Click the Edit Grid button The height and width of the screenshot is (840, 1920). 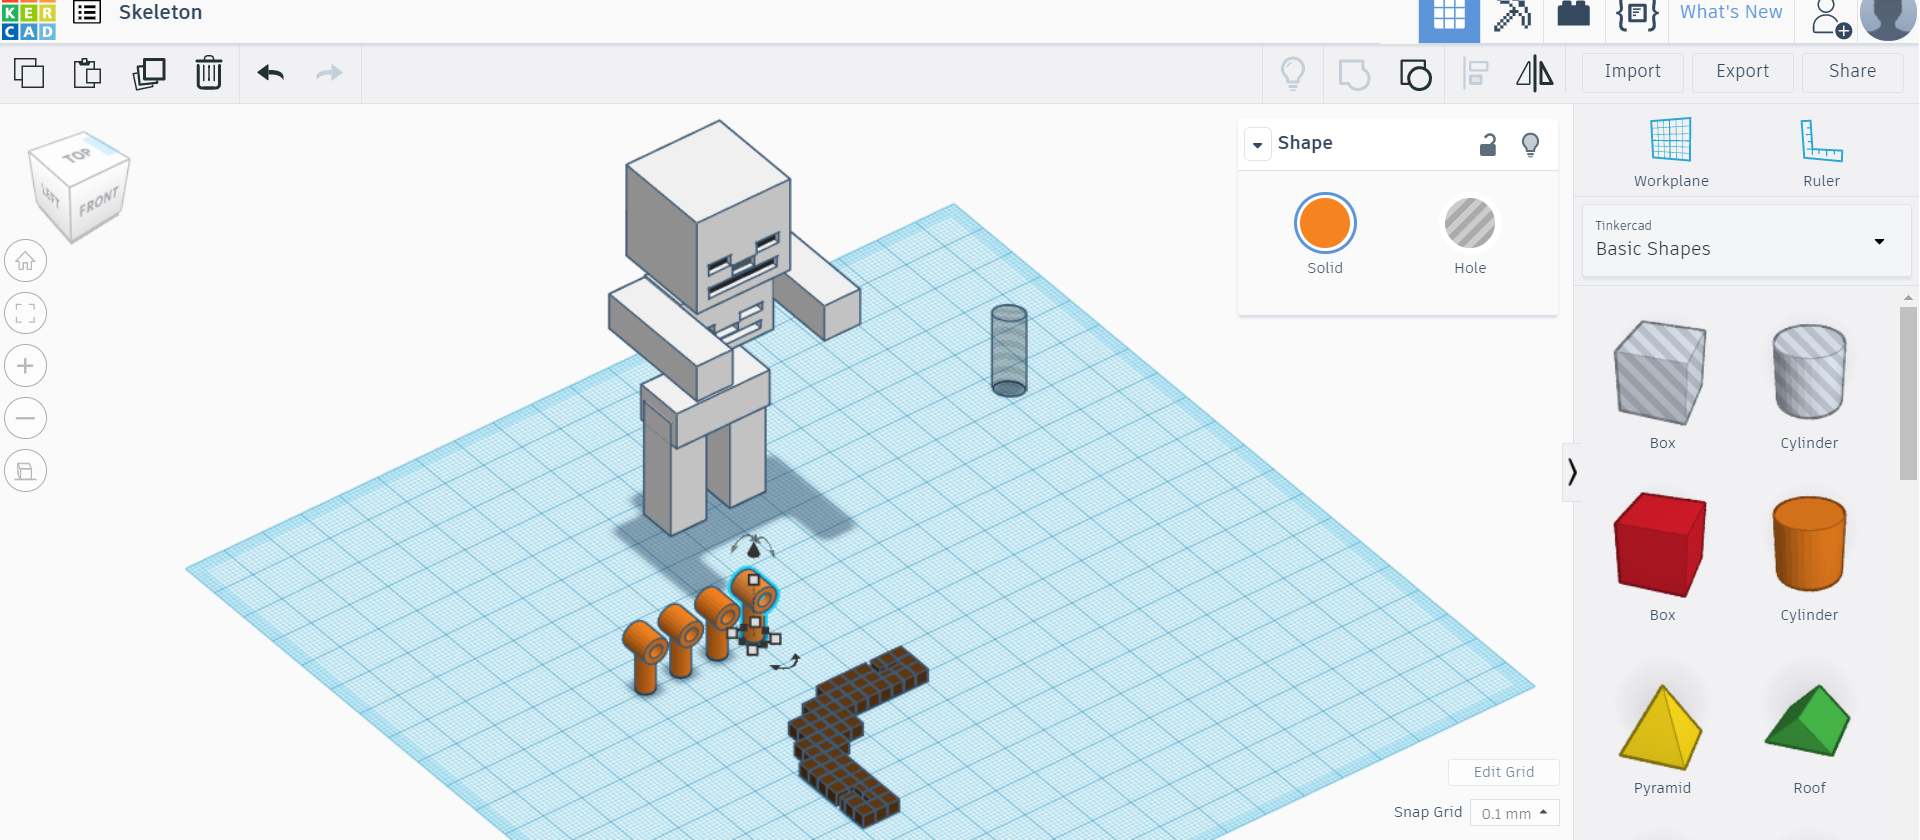click(x=1503, y=772)
